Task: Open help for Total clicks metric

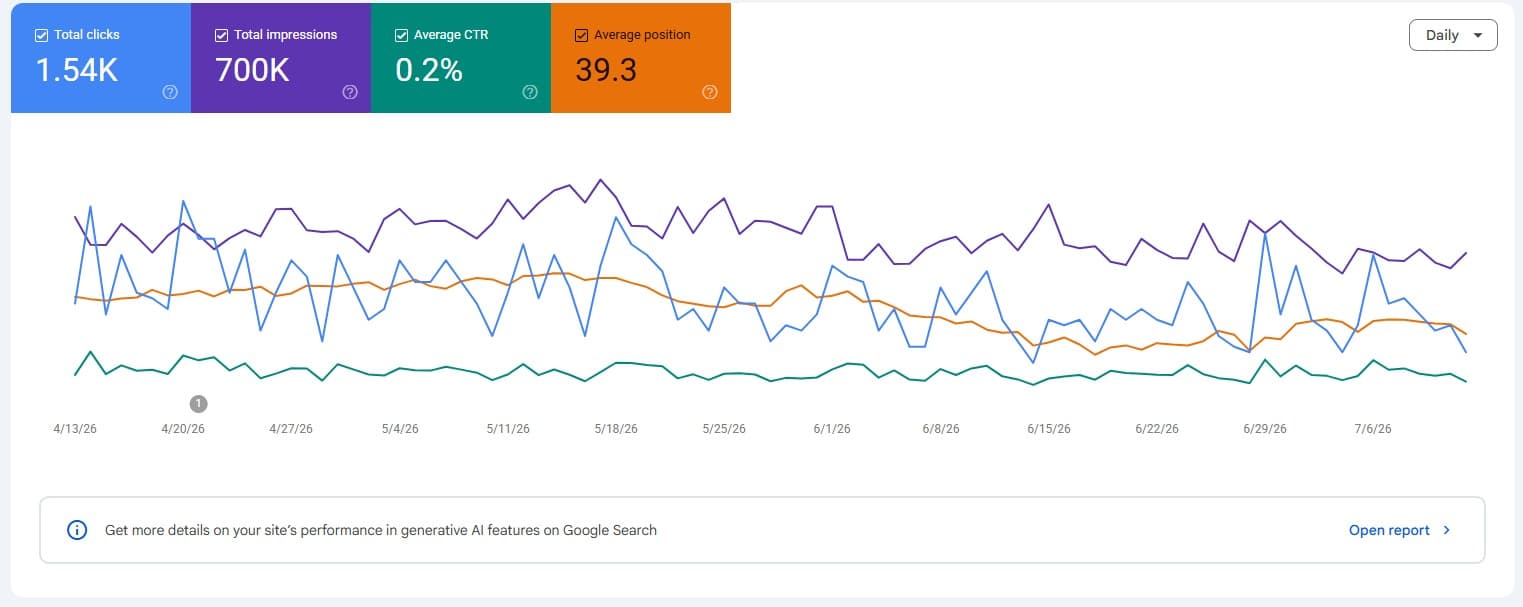Action: tap(170, 92)
